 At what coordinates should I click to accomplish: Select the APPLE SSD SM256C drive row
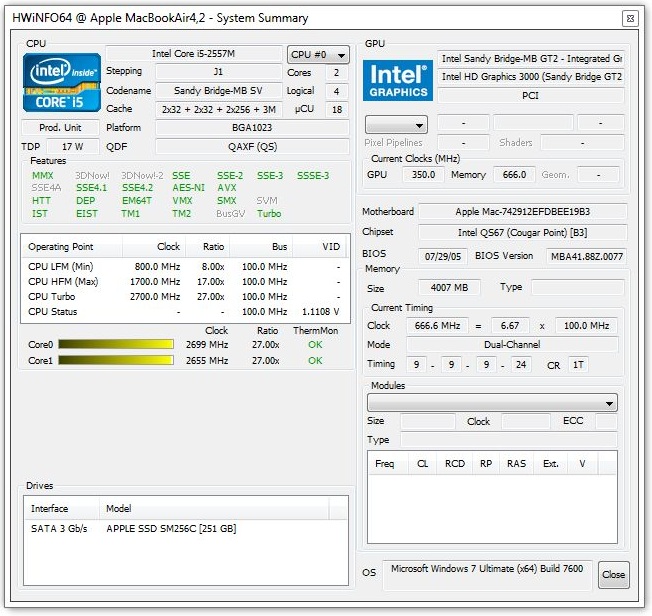click(185, 529)
